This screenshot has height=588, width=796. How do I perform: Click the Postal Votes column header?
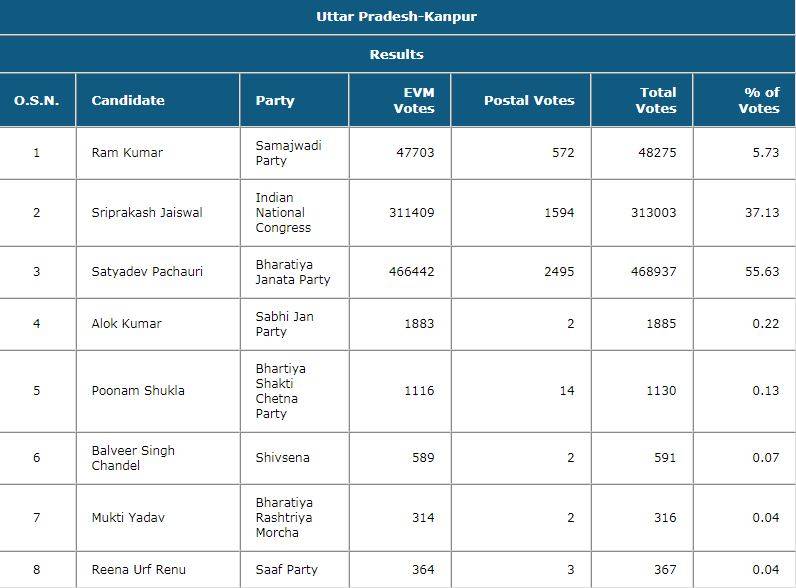pyautogui.click(x=529, y=100)
